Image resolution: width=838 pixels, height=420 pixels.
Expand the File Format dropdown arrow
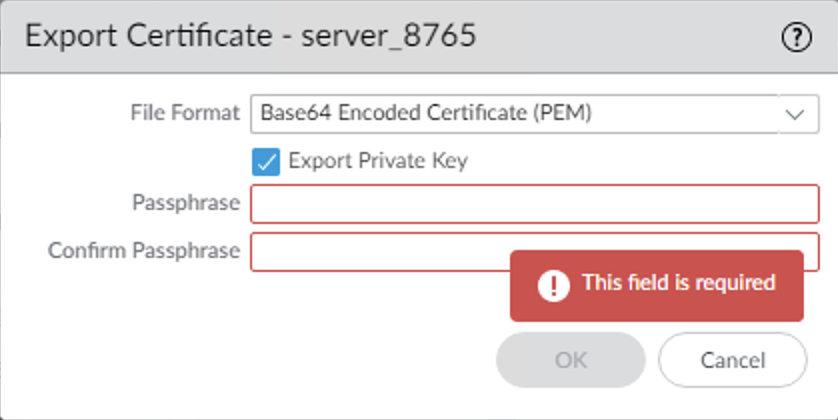[x=795, y=114]
